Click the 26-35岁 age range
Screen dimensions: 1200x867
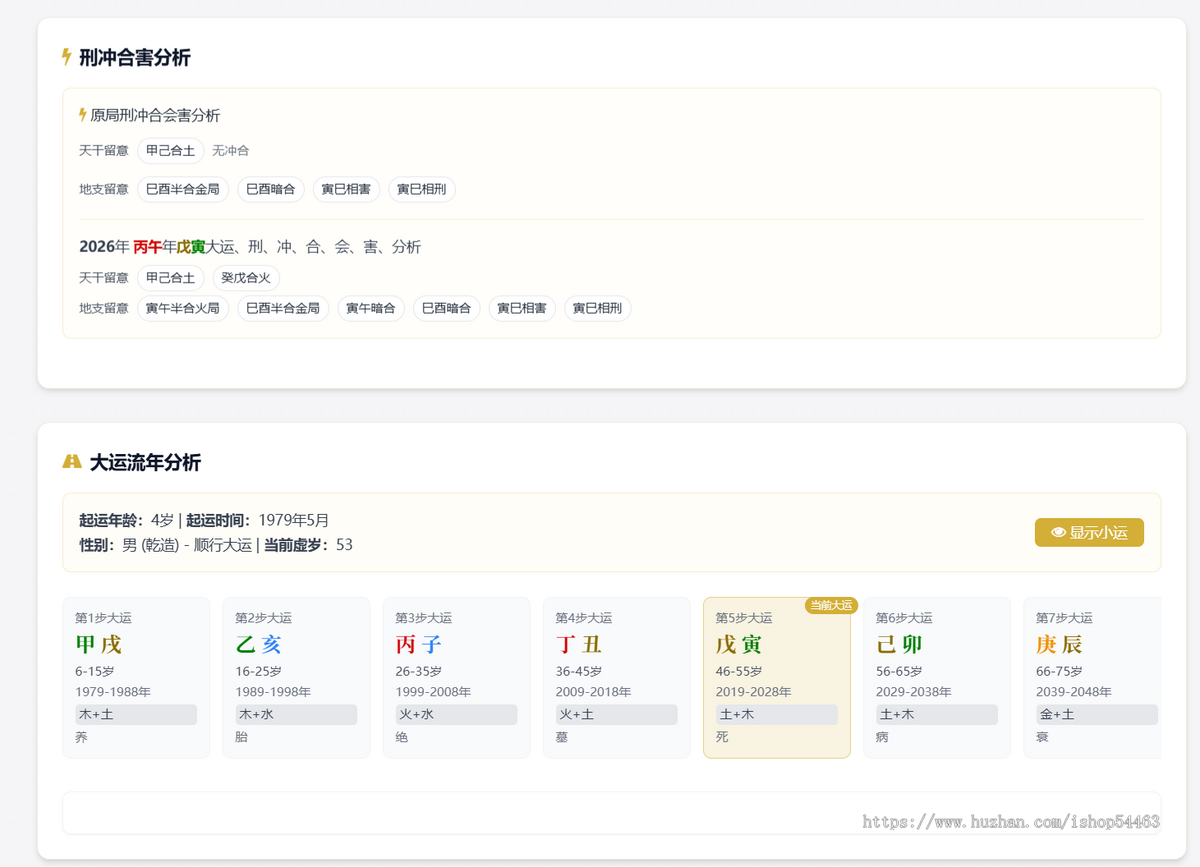419,672
